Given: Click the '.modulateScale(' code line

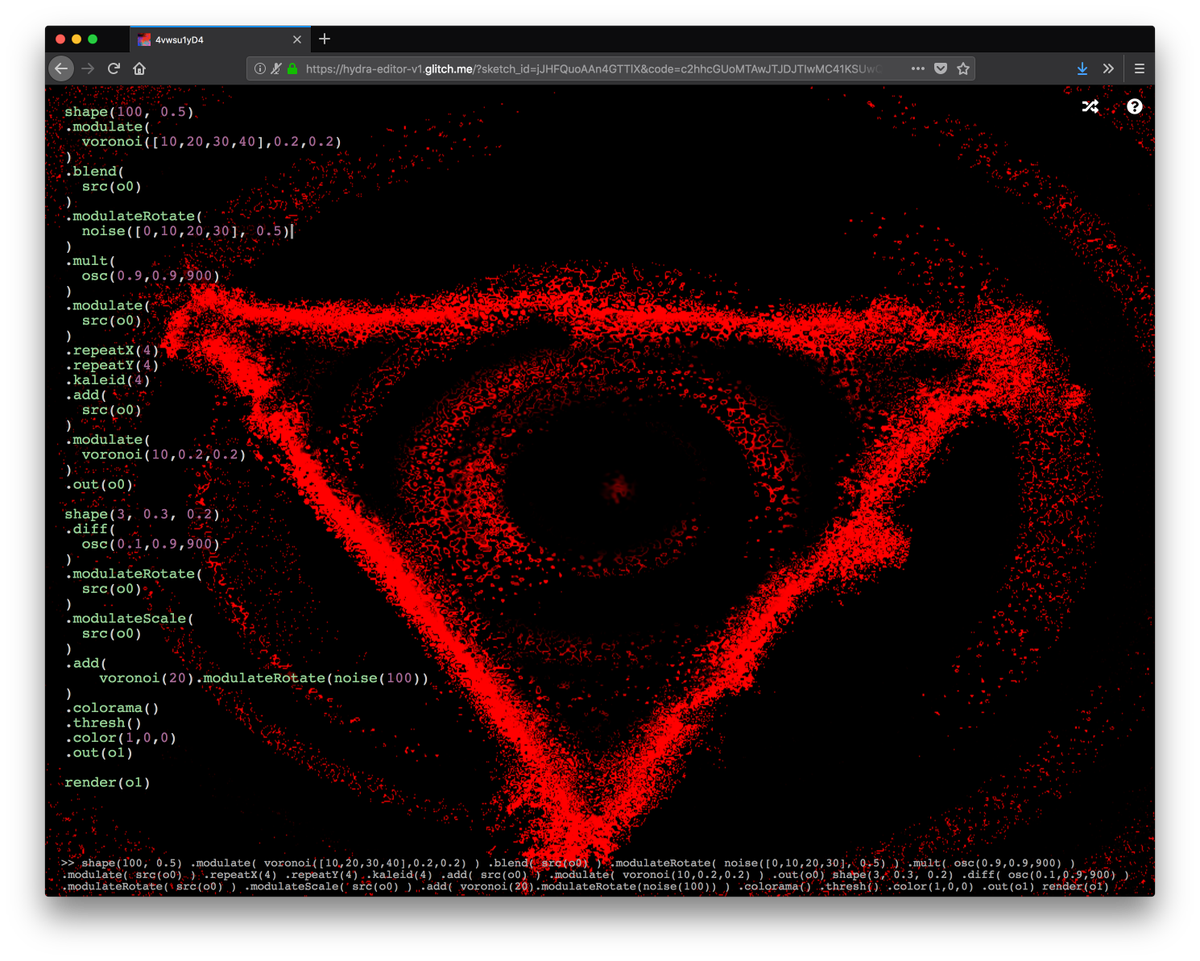Looking at the screenshot, I should pyautogui.click(x=129, y=619).
